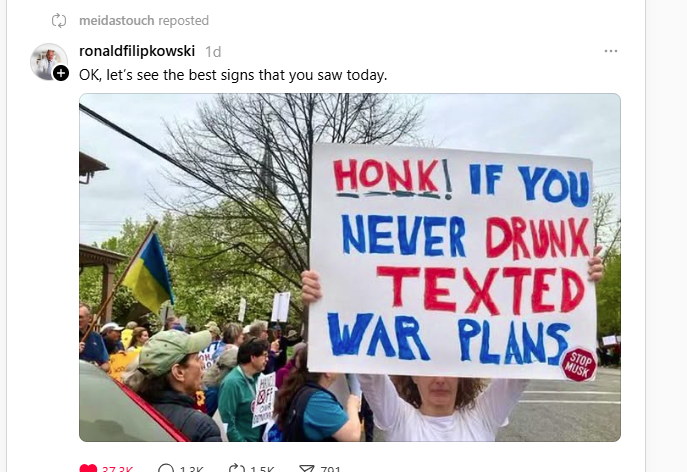Screen dimensions: 687x472
Task: Click the 'reposted' label text
Action: pyautogui.click(x=183, y=21)
